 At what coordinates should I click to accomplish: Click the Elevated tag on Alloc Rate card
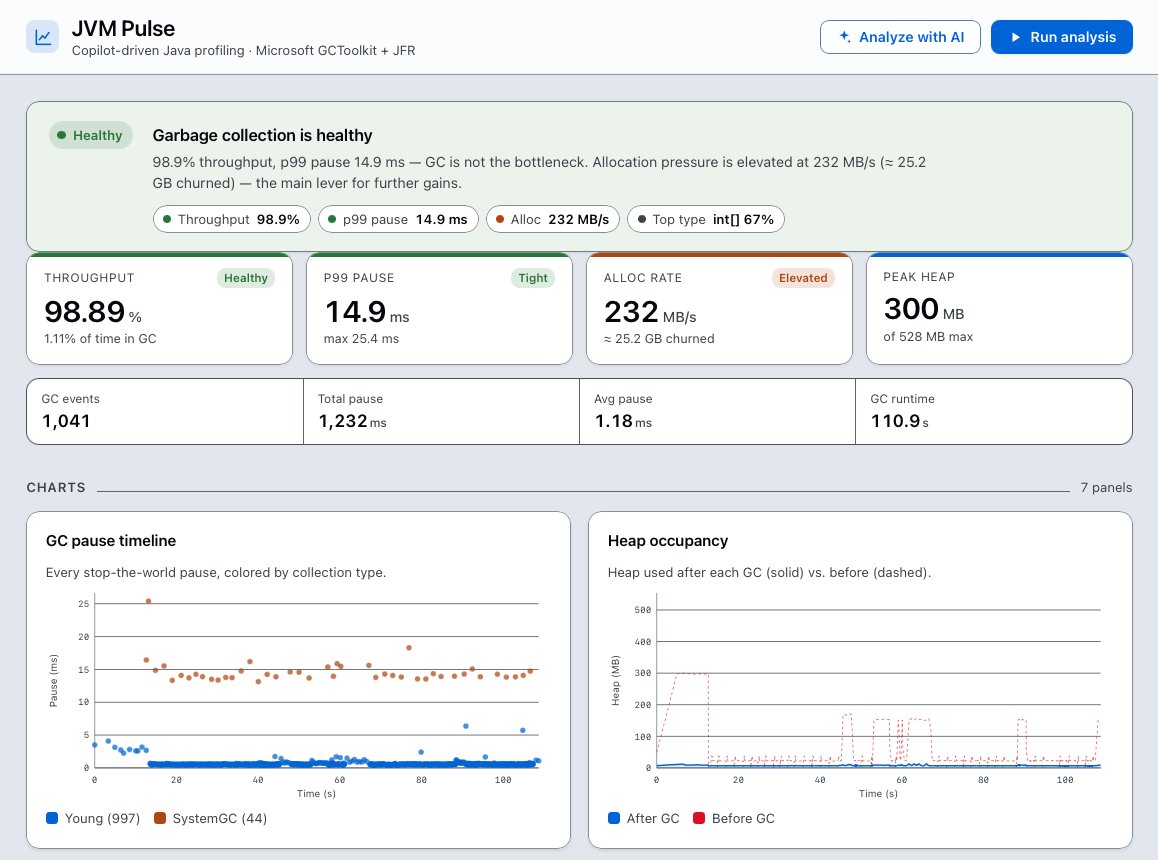coord(803,278)
